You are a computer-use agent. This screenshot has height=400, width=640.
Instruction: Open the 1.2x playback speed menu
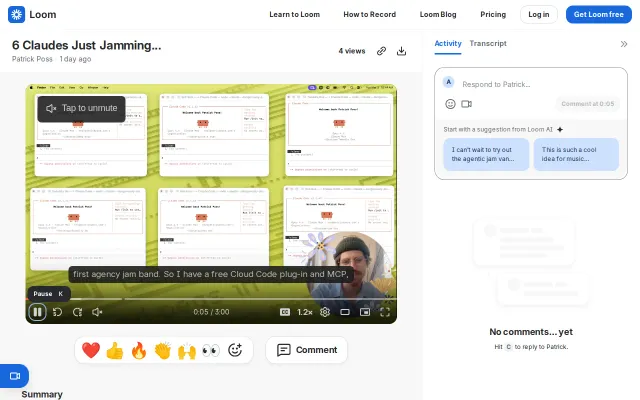[x=304, y=312]
